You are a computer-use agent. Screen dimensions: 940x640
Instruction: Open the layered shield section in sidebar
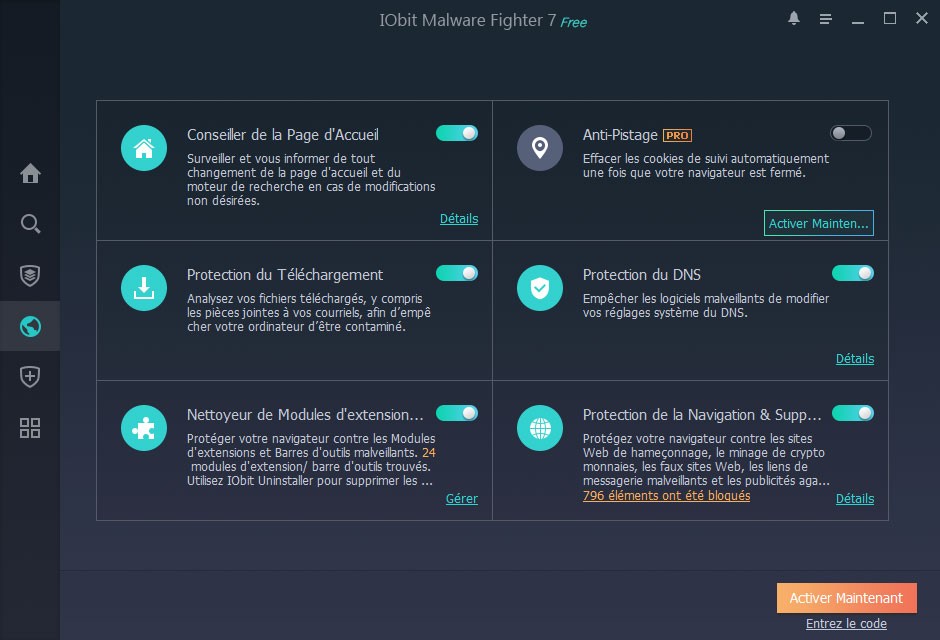30,276
